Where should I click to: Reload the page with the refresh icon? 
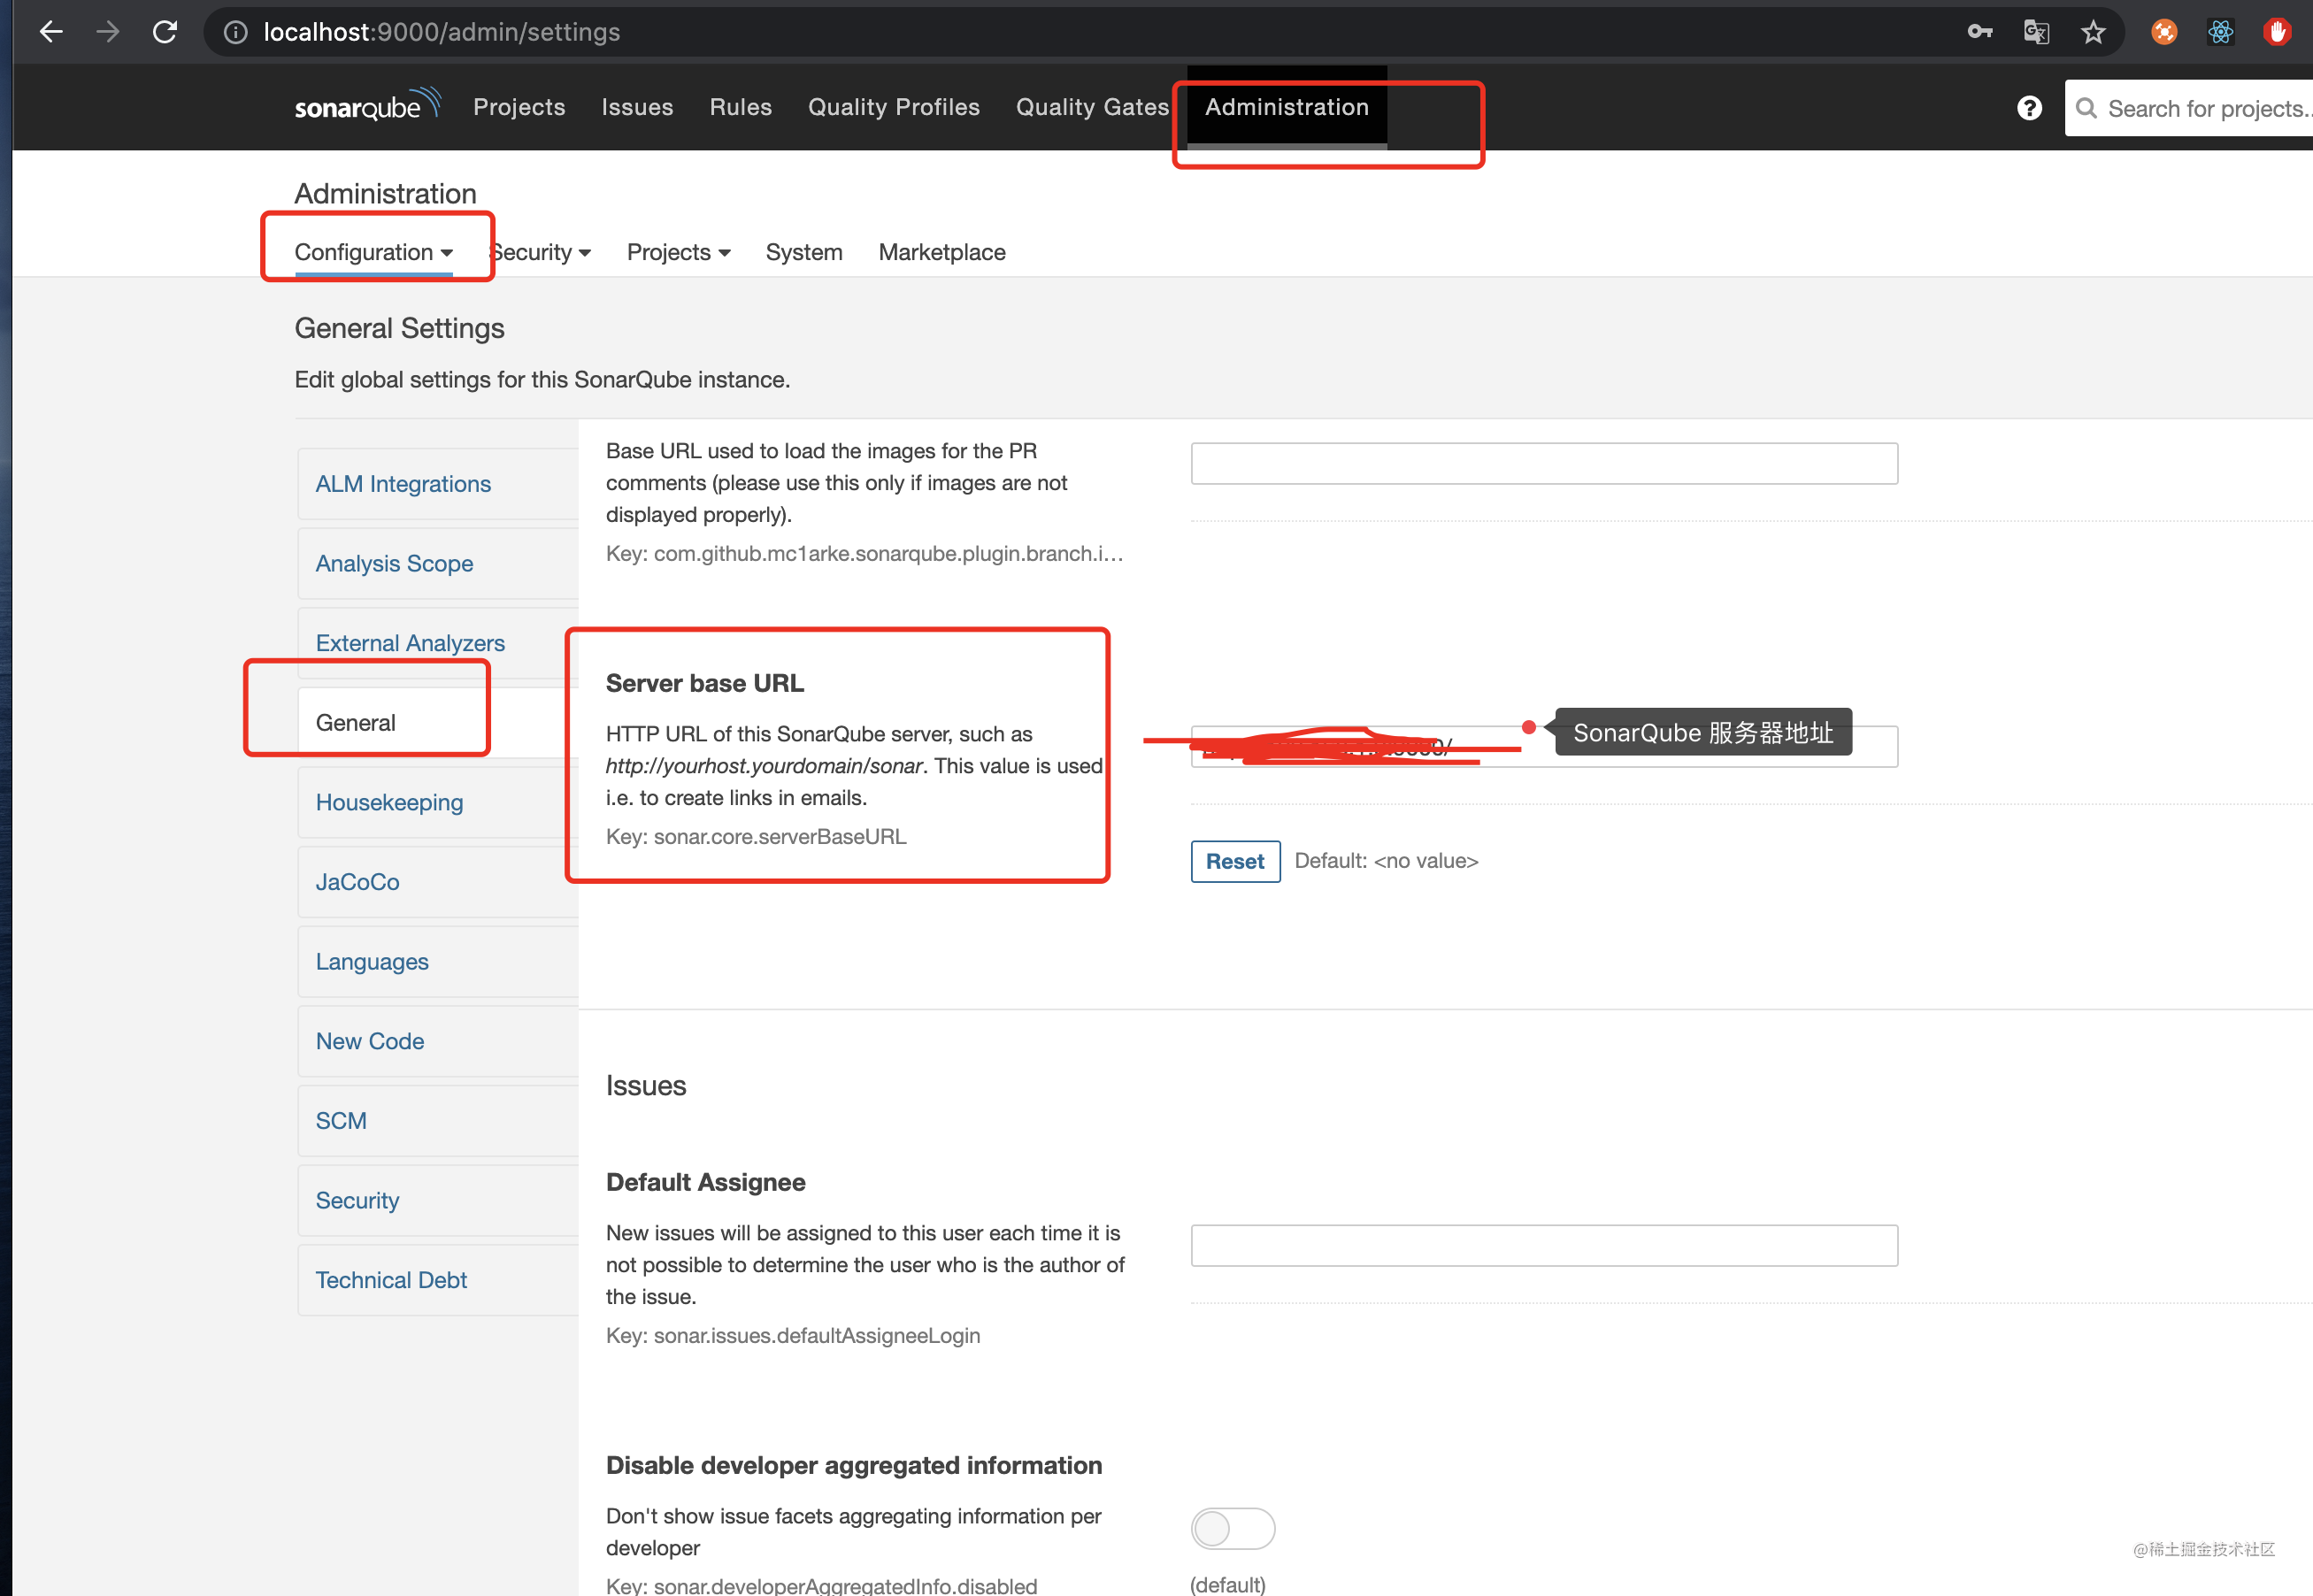pyautogui.click(x=165, y=31)
